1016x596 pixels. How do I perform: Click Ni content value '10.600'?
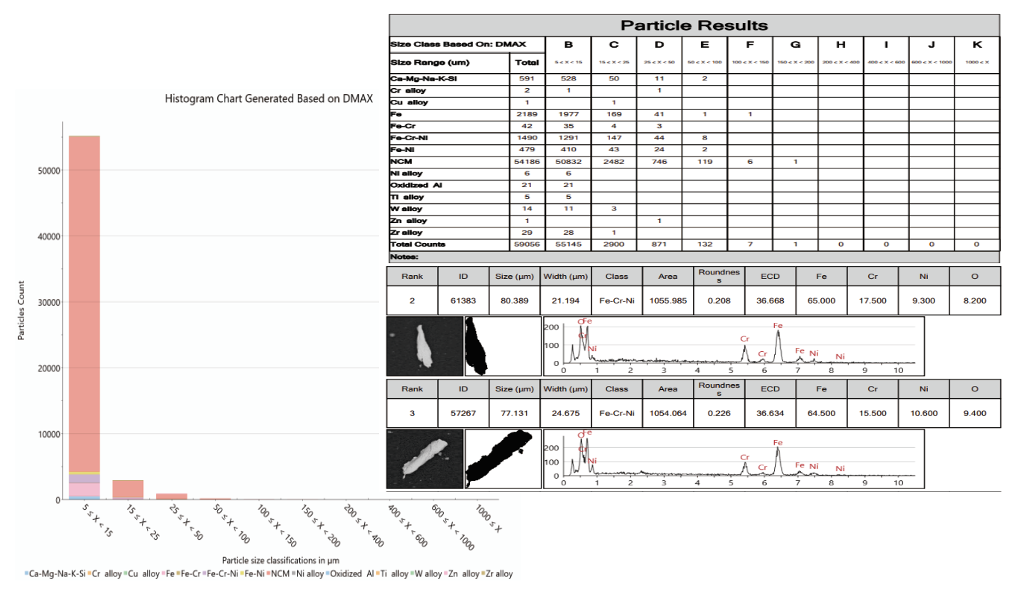(x=924, y=413)
